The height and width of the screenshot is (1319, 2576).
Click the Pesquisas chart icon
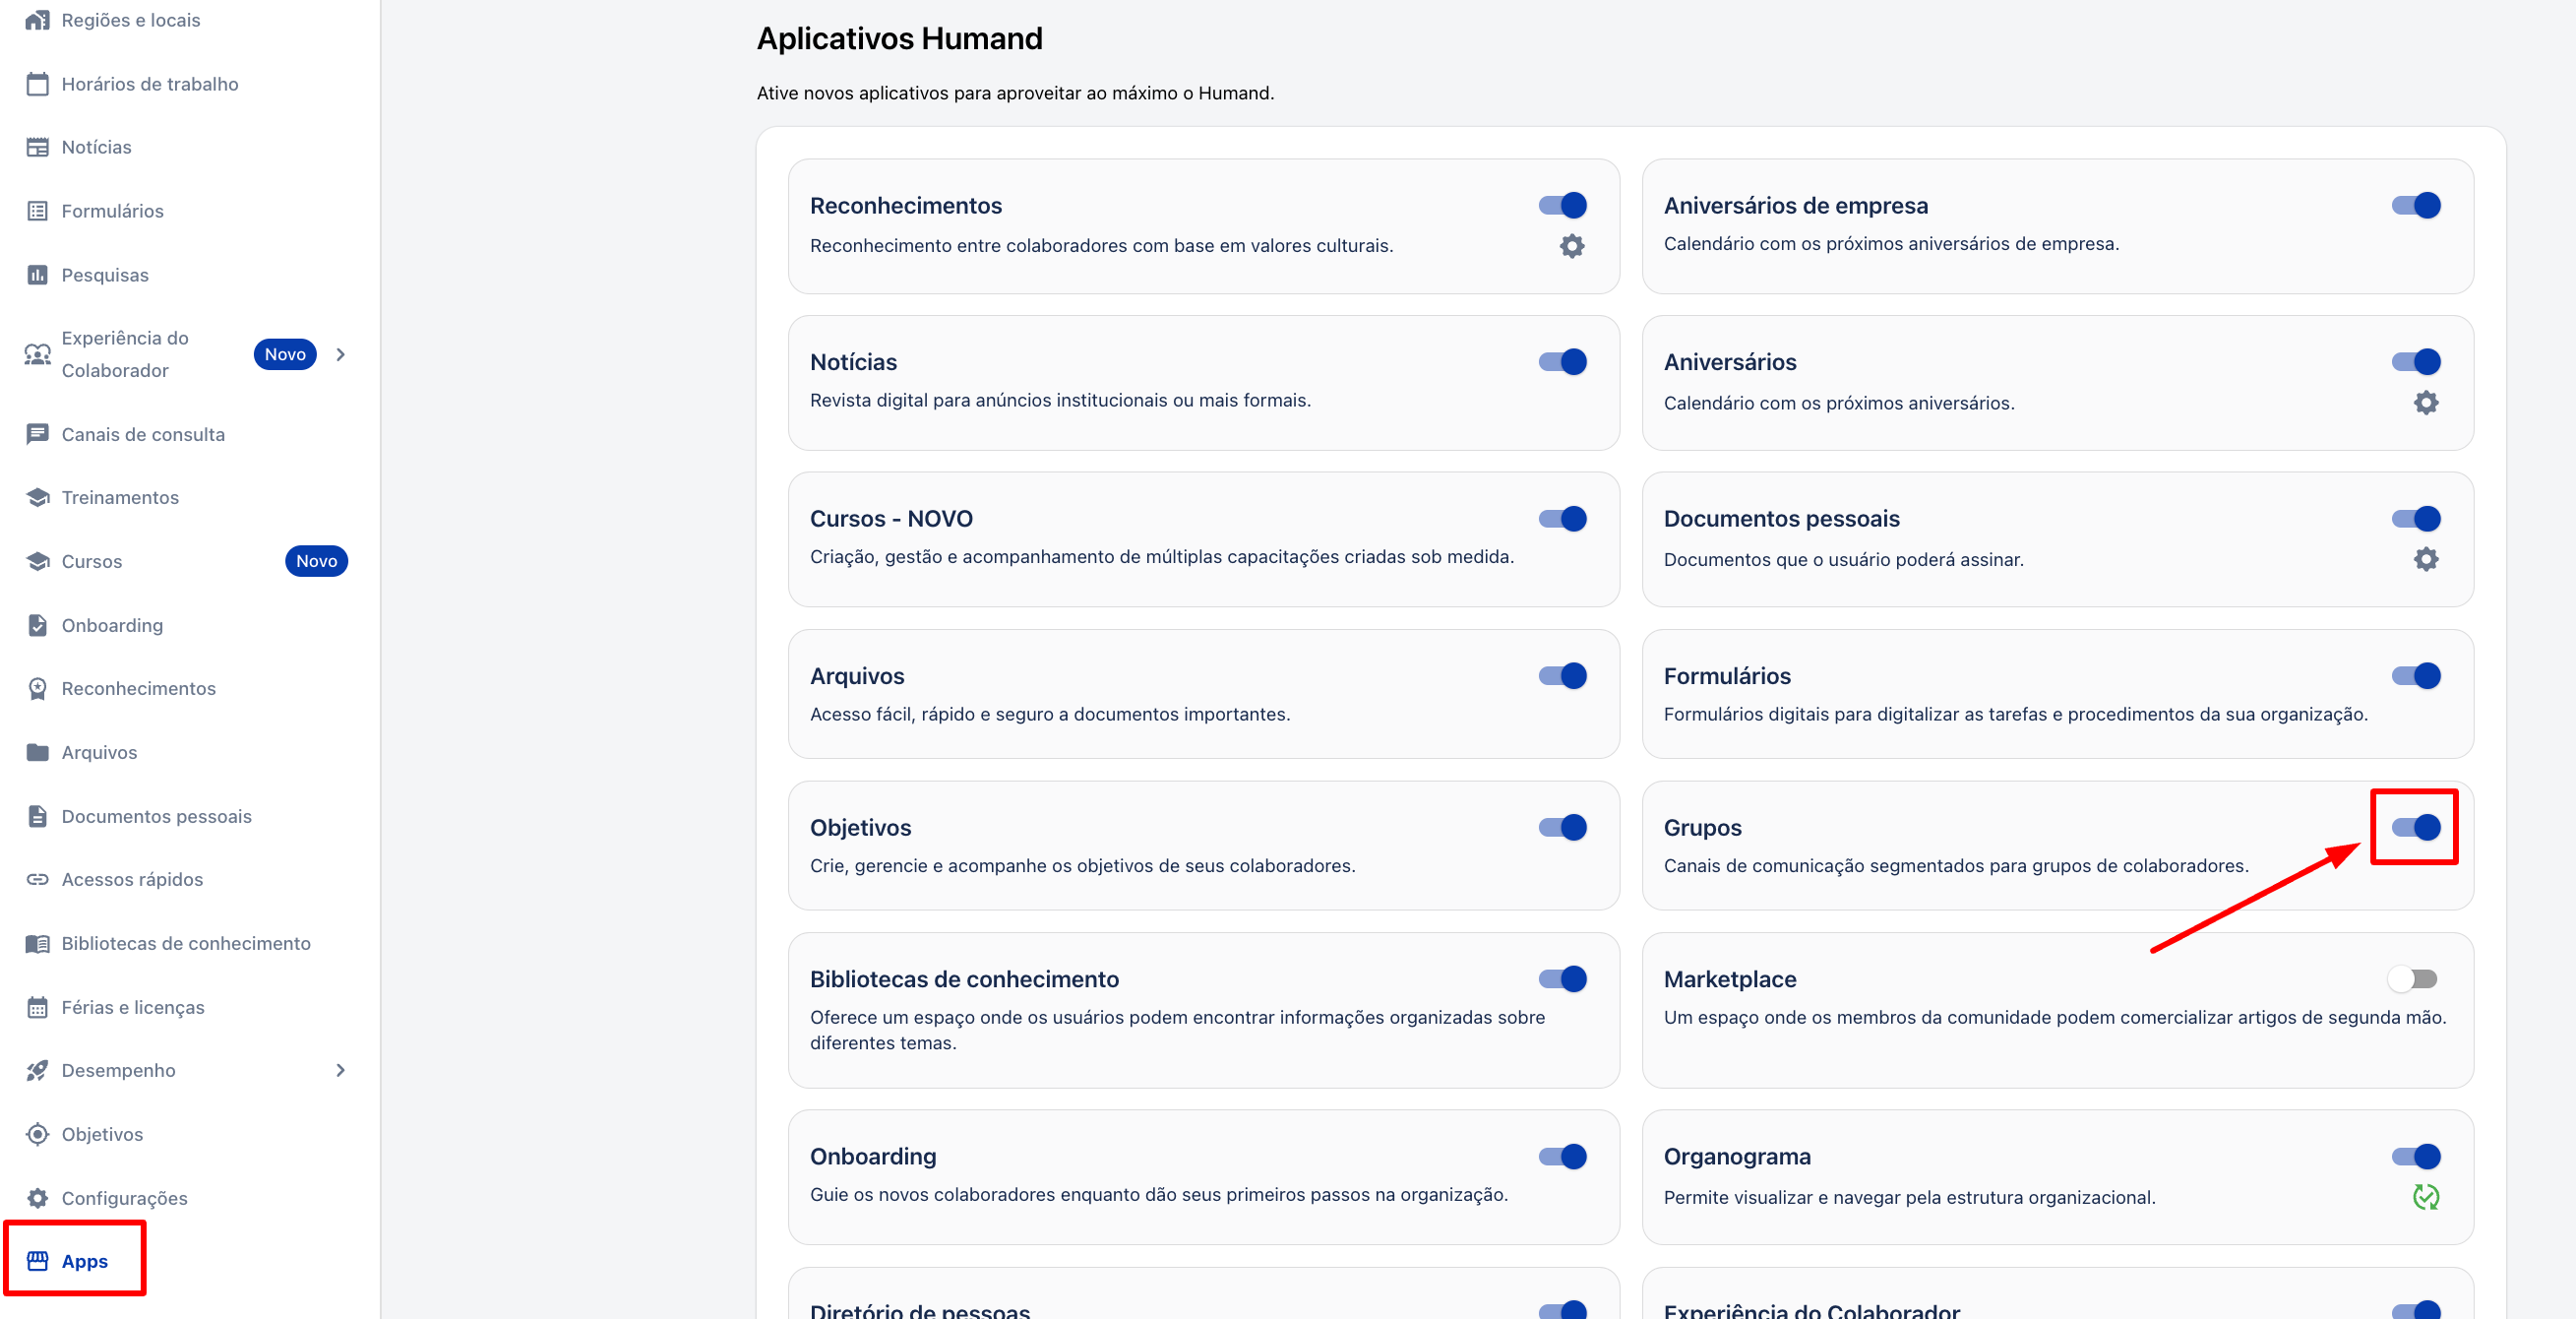[x=37, y=275]
